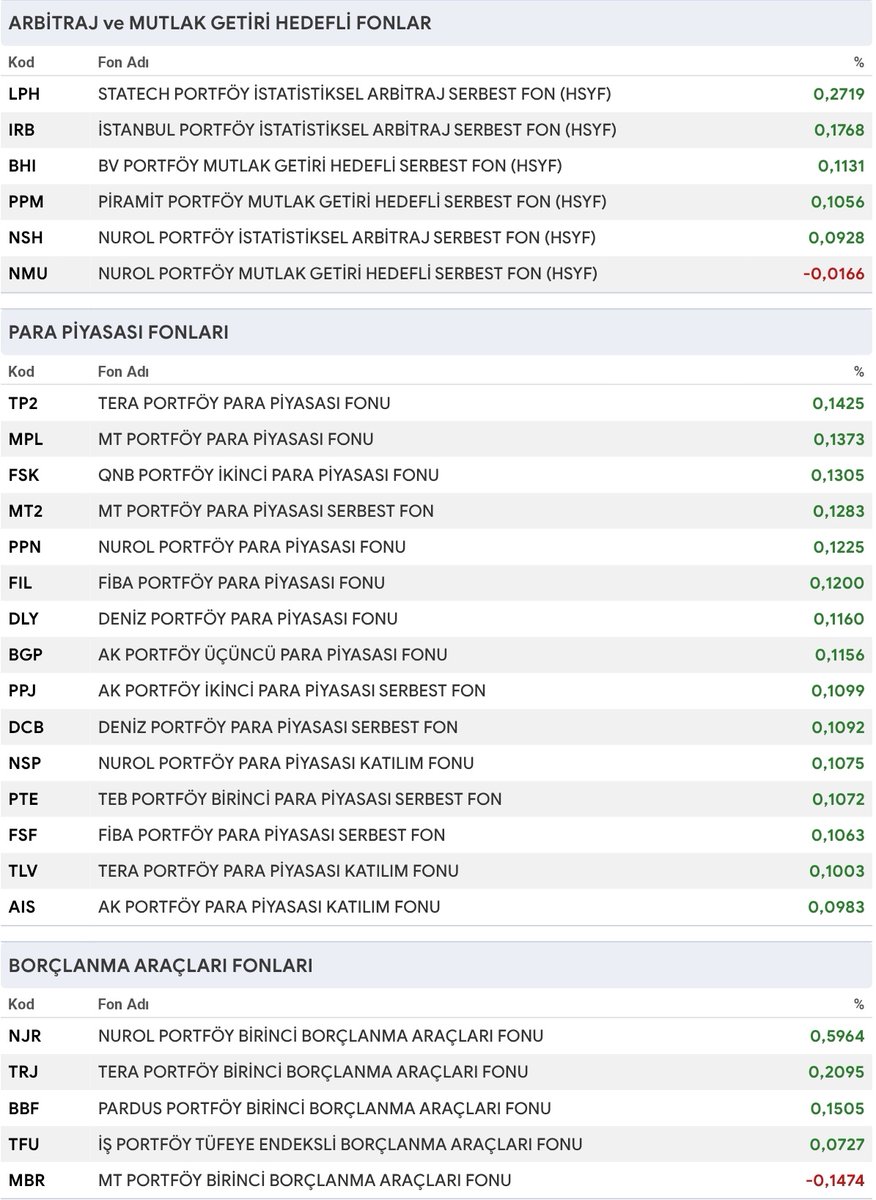Image resolution: width=876 pixels, height=1200 pixels.
Task: Click the 0,1099 return value
Action: pos(839,691)
